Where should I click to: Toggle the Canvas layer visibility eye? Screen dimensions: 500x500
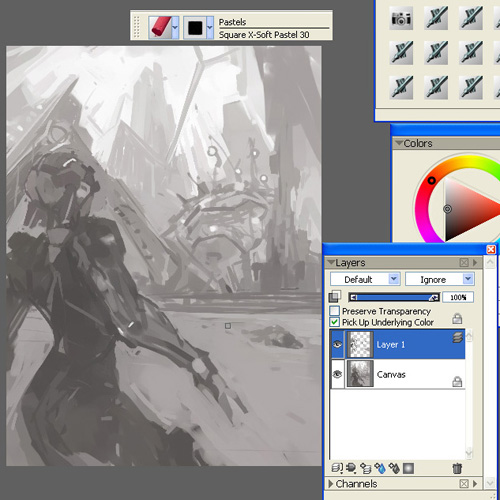point(337,374)
